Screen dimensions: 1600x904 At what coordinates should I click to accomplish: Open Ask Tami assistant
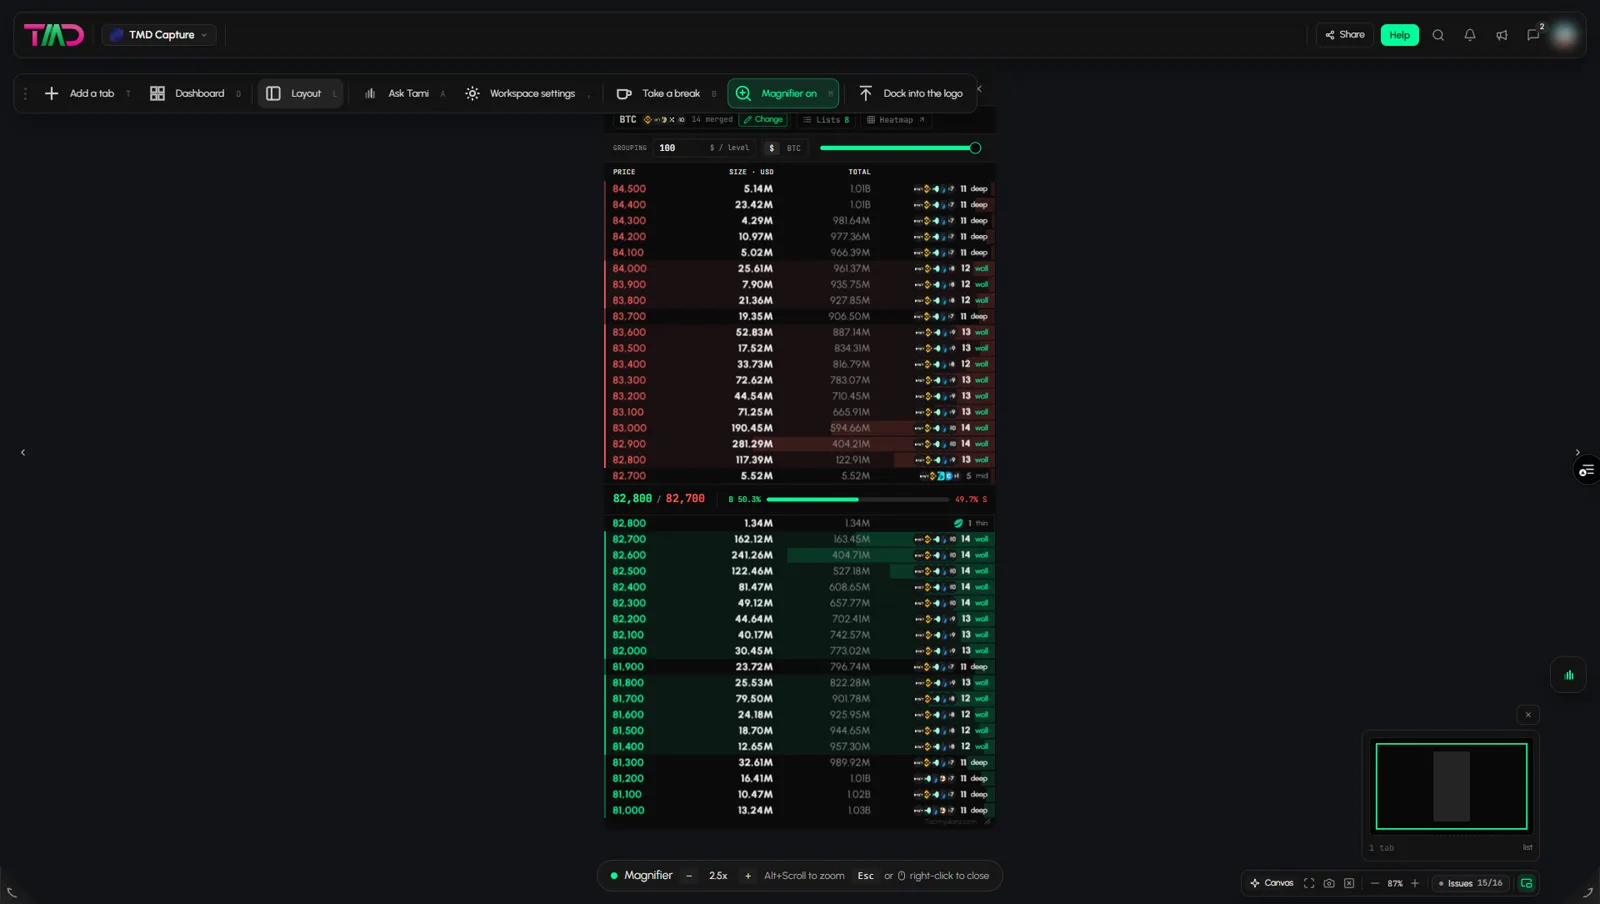404,94
